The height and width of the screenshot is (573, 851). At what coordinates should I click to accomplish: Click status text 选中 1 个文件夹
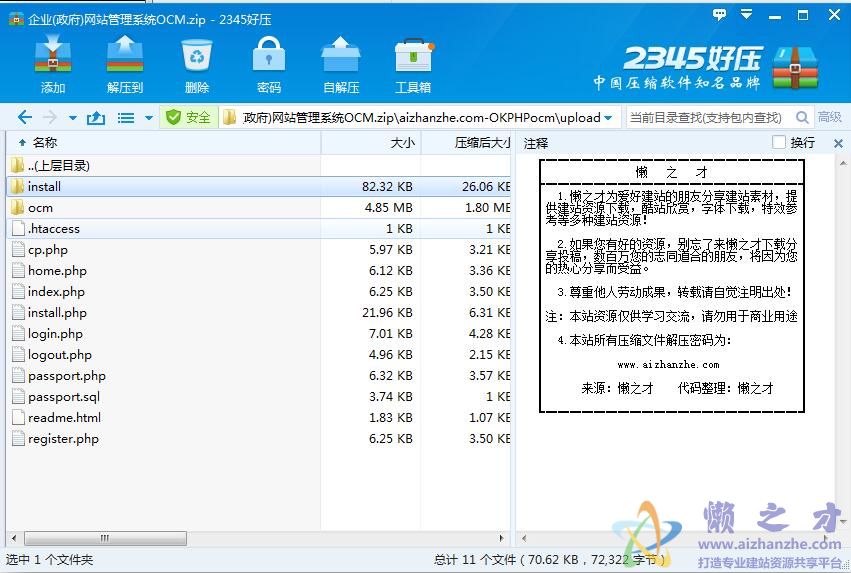[x=49, y=559]
